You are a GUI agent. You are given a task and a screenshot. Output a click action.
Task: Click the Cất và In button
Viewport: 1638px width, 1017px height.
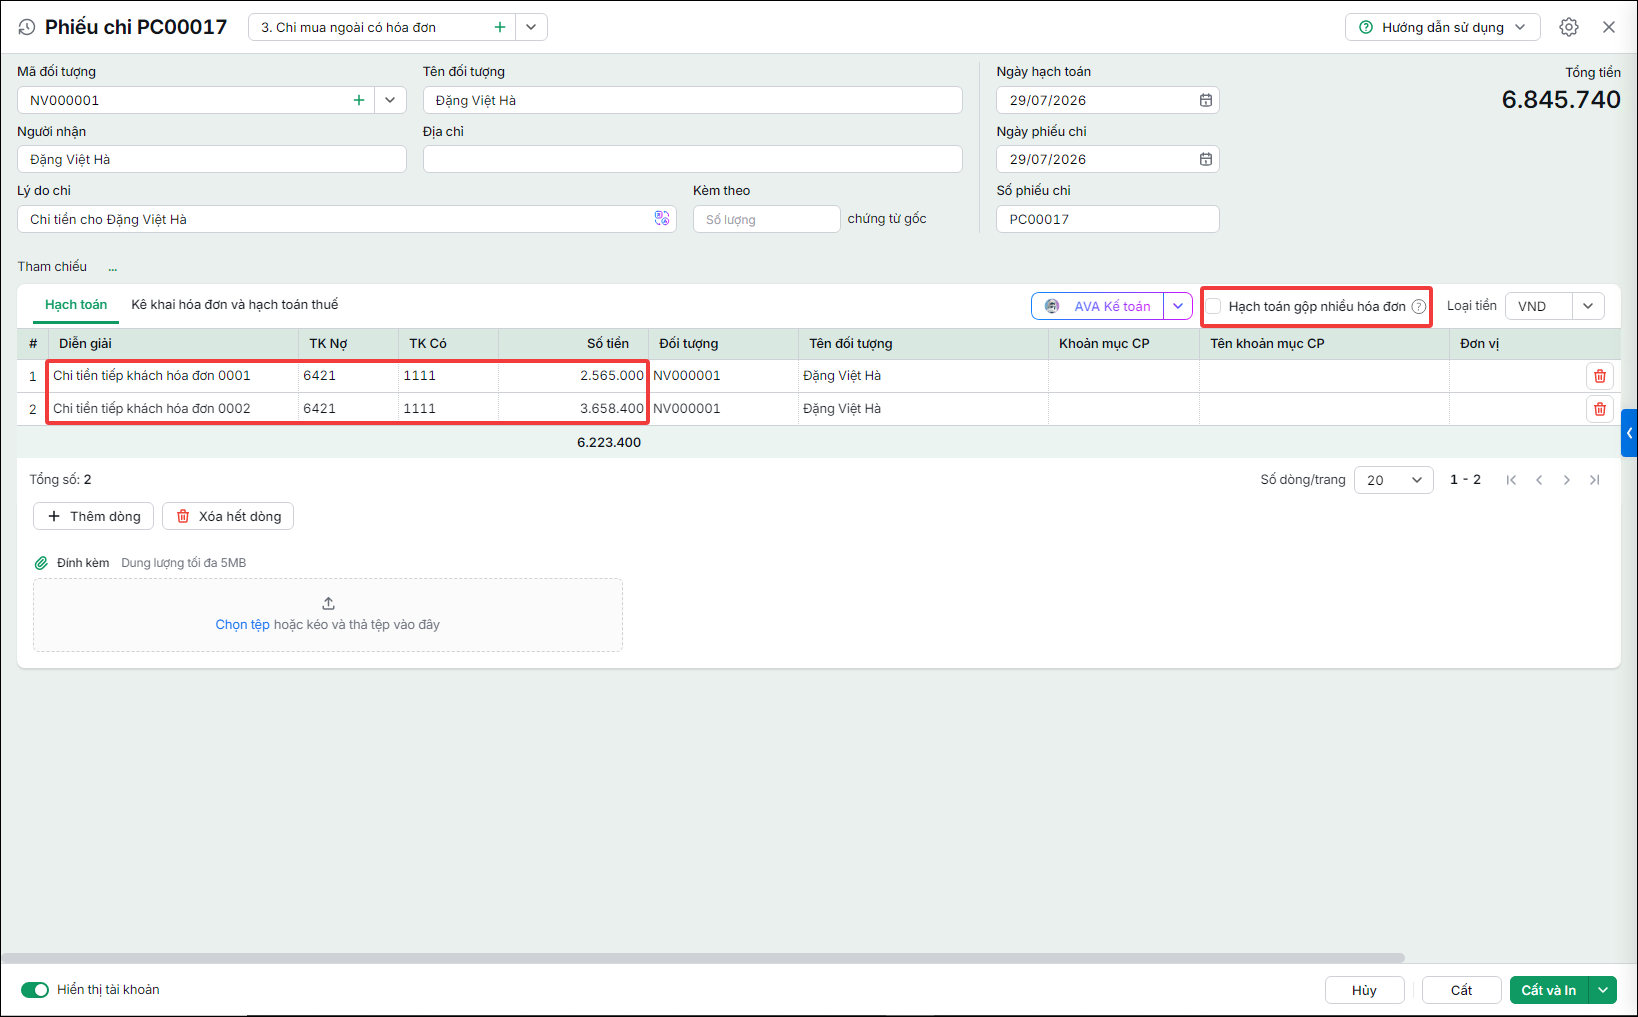click(1549, 990)
